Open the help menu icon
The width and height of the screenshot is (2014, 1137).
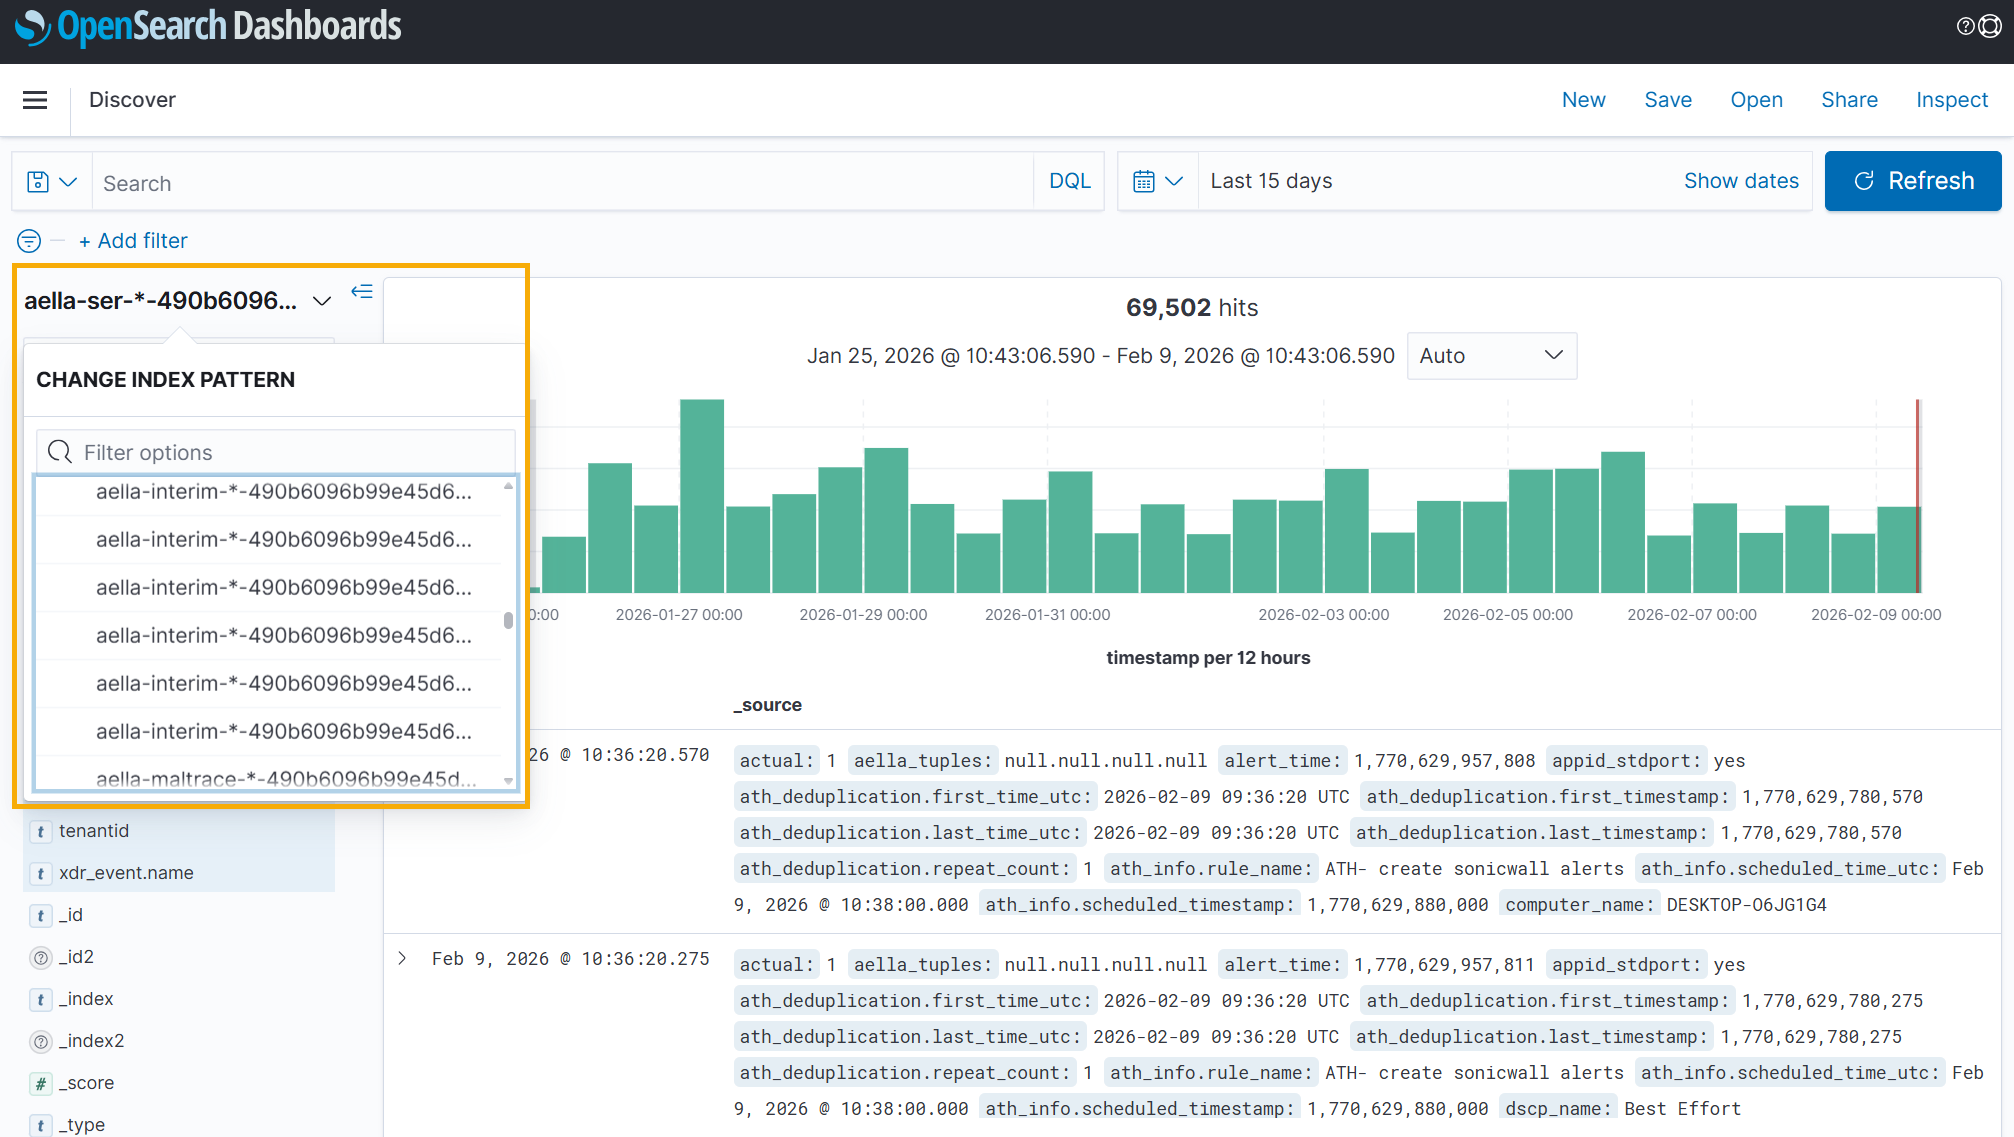(1965, 27)
